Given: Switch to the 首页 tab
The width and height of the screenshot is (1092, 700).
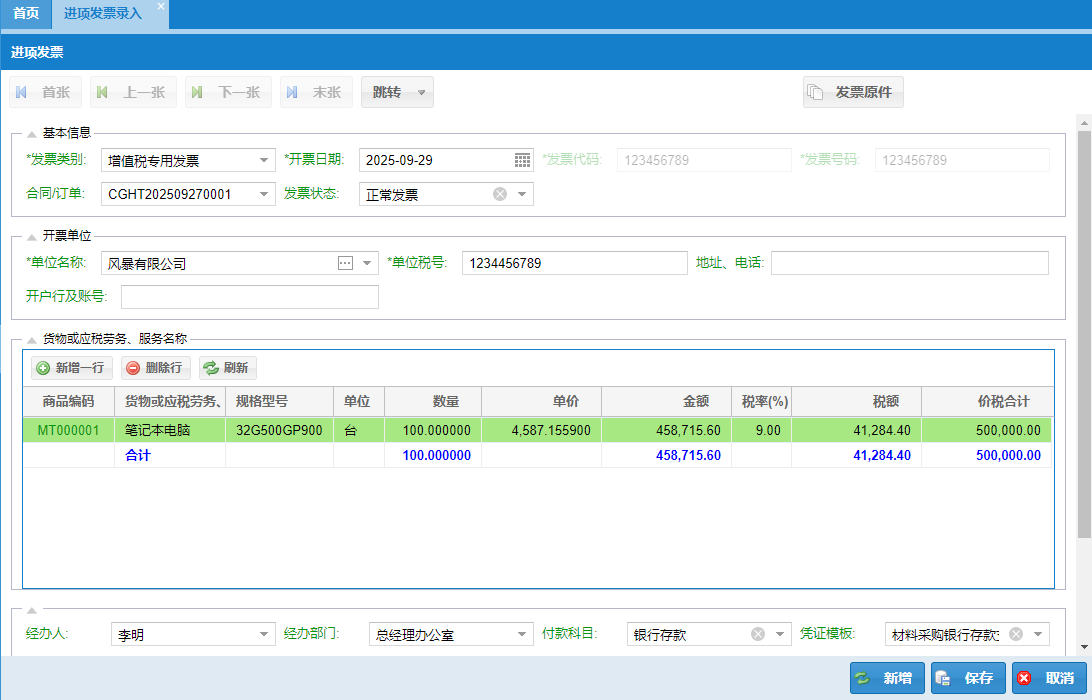Looking at the screenshot, I should [26, 14].
